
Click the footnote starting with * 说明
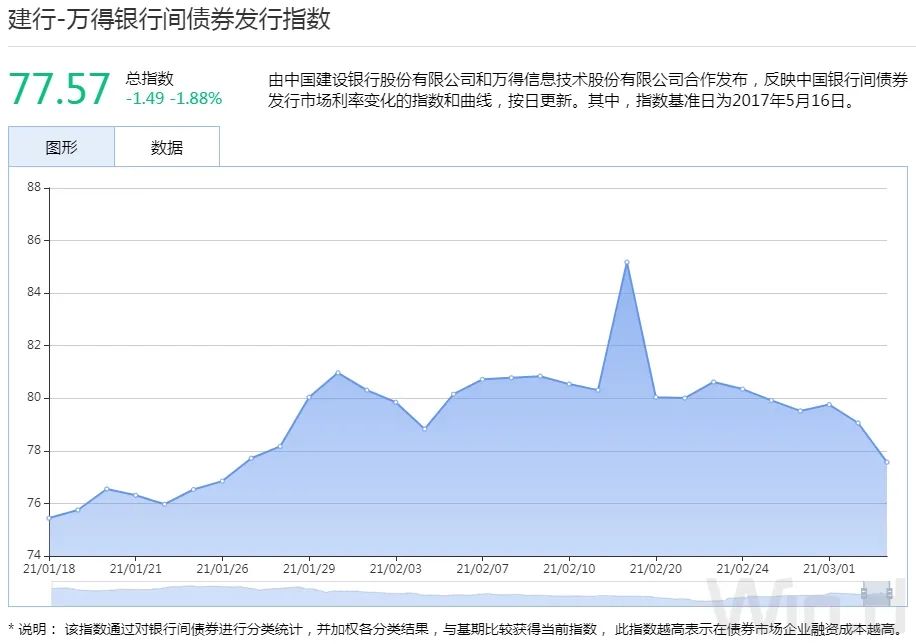pos(457,629)
